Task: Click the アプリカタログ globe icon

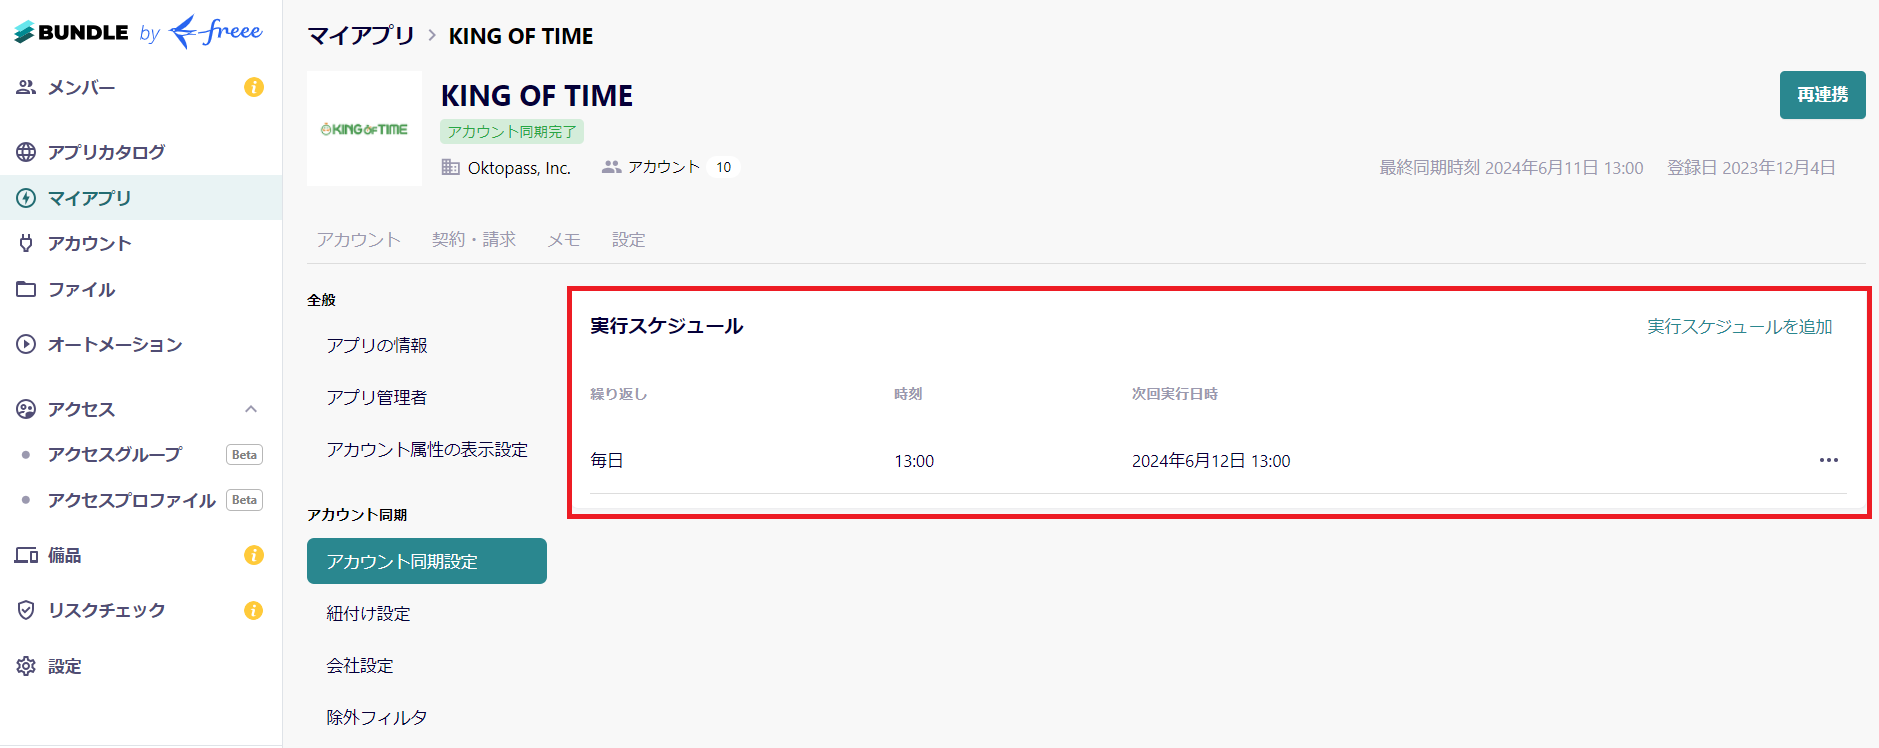Action: (26, 152)
